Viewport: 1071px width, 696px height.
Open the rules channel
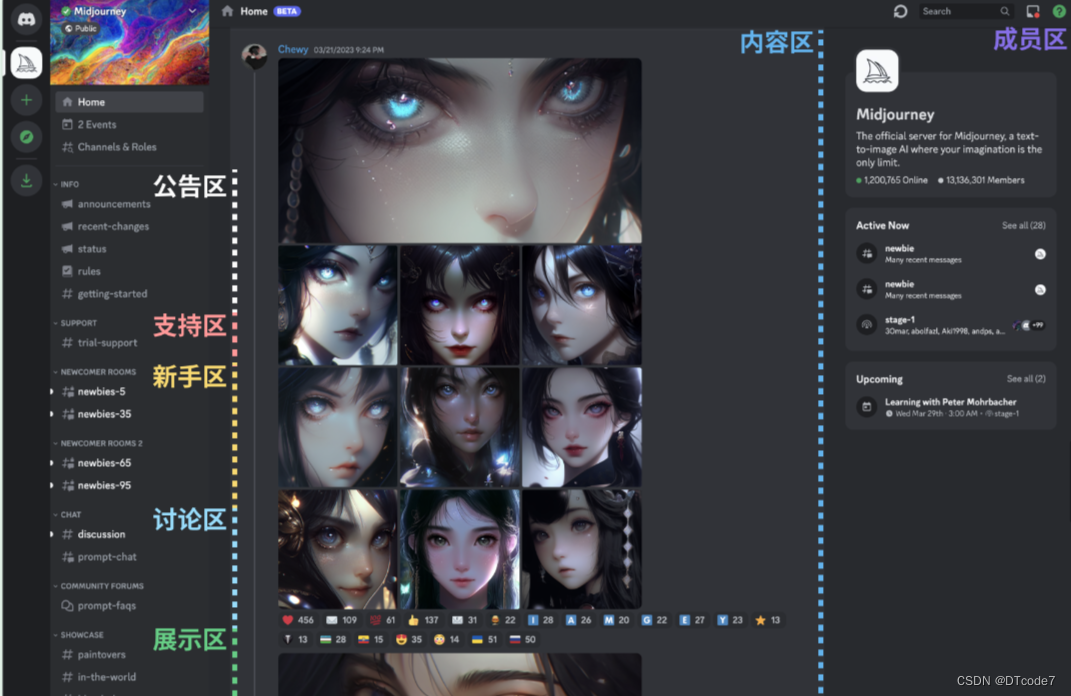82,271
